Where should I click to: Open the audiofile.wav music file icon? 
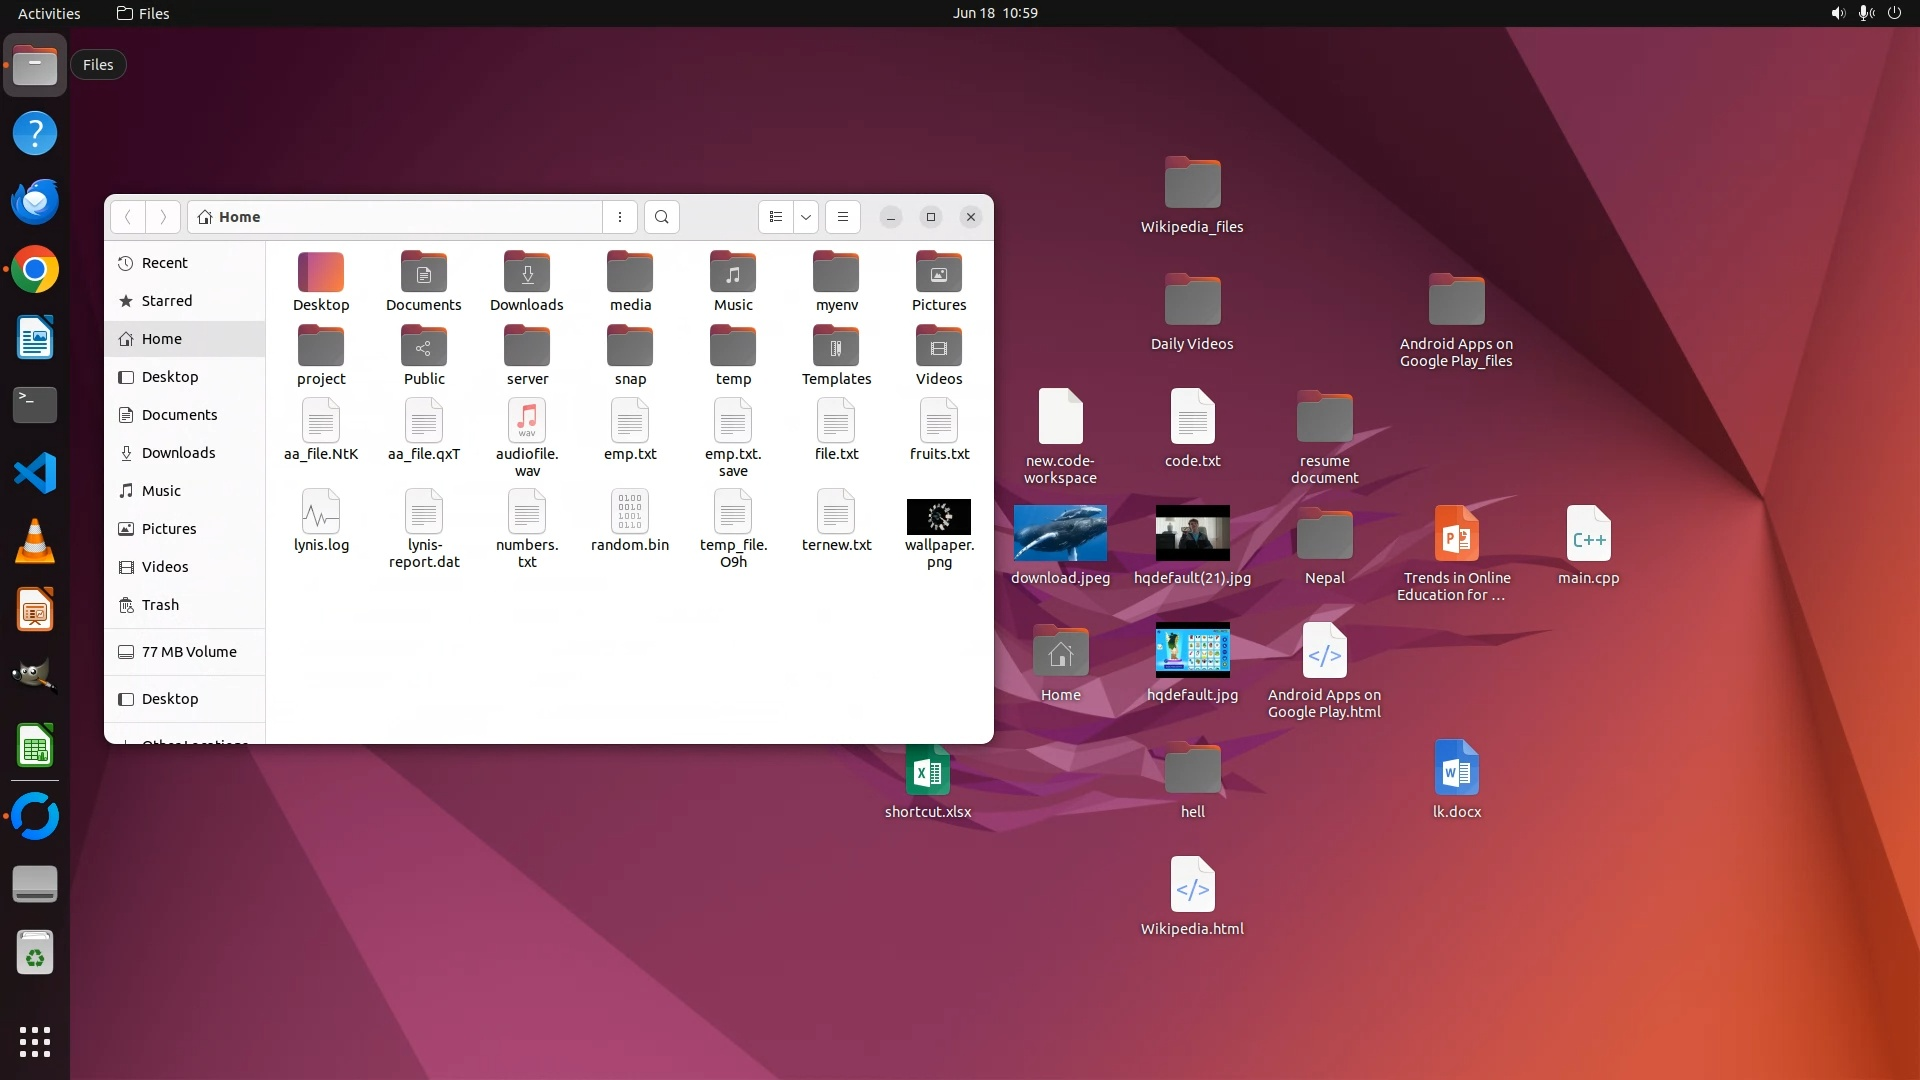(527, 421)
